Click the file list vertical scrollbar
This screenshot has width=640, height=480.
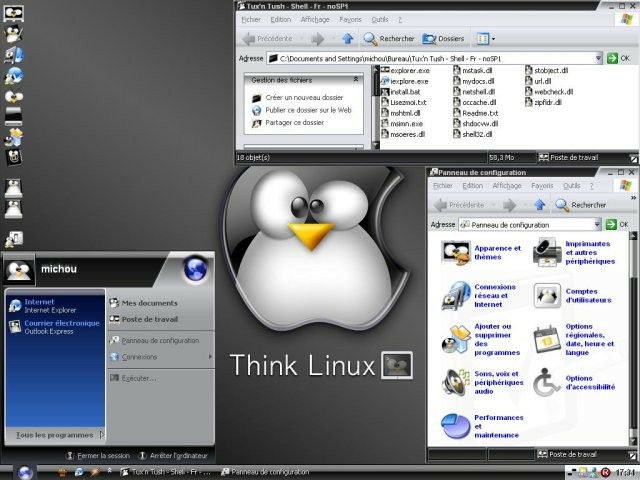376,107
